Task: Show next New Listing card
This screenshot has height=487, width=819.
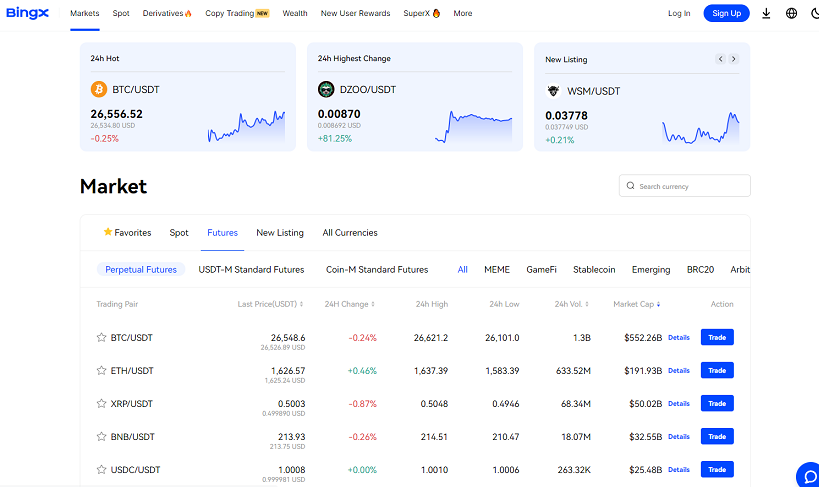Action: [733, 59]
